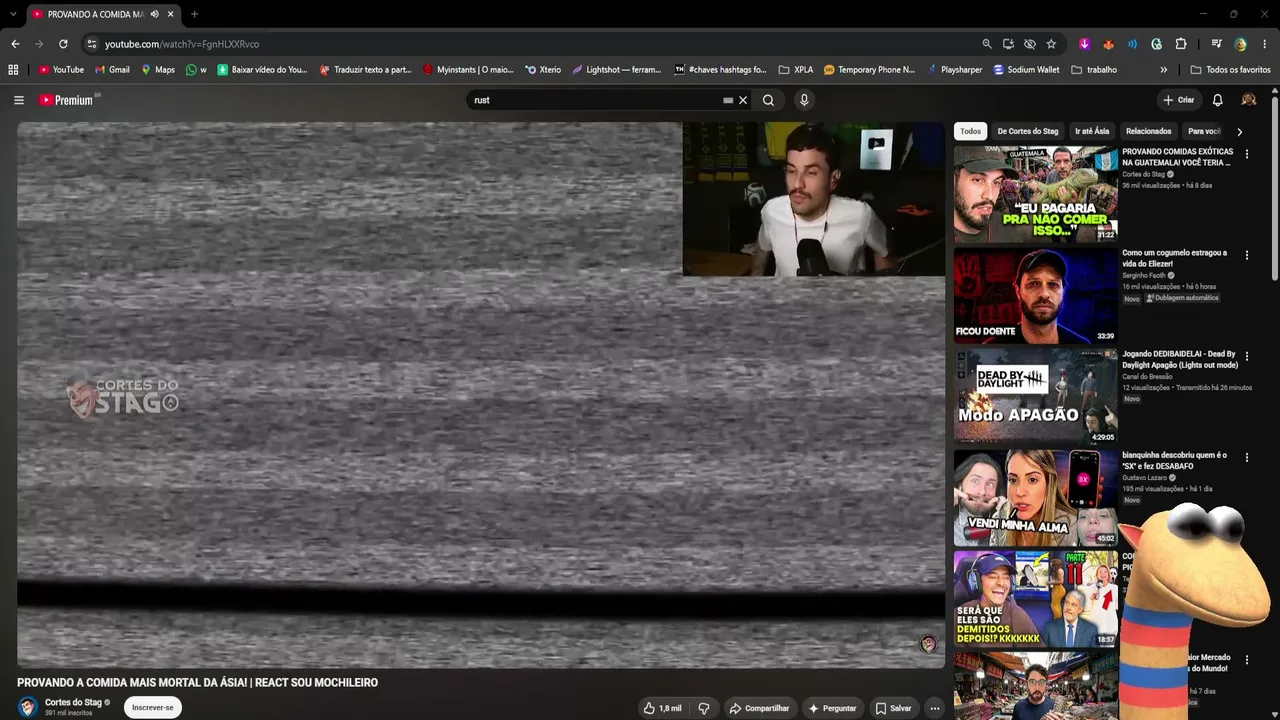The width and height of the screenshot is (1280, 720).
Task: Open the on-screen keyboard in search box
Action: click(x=728, y=100)
